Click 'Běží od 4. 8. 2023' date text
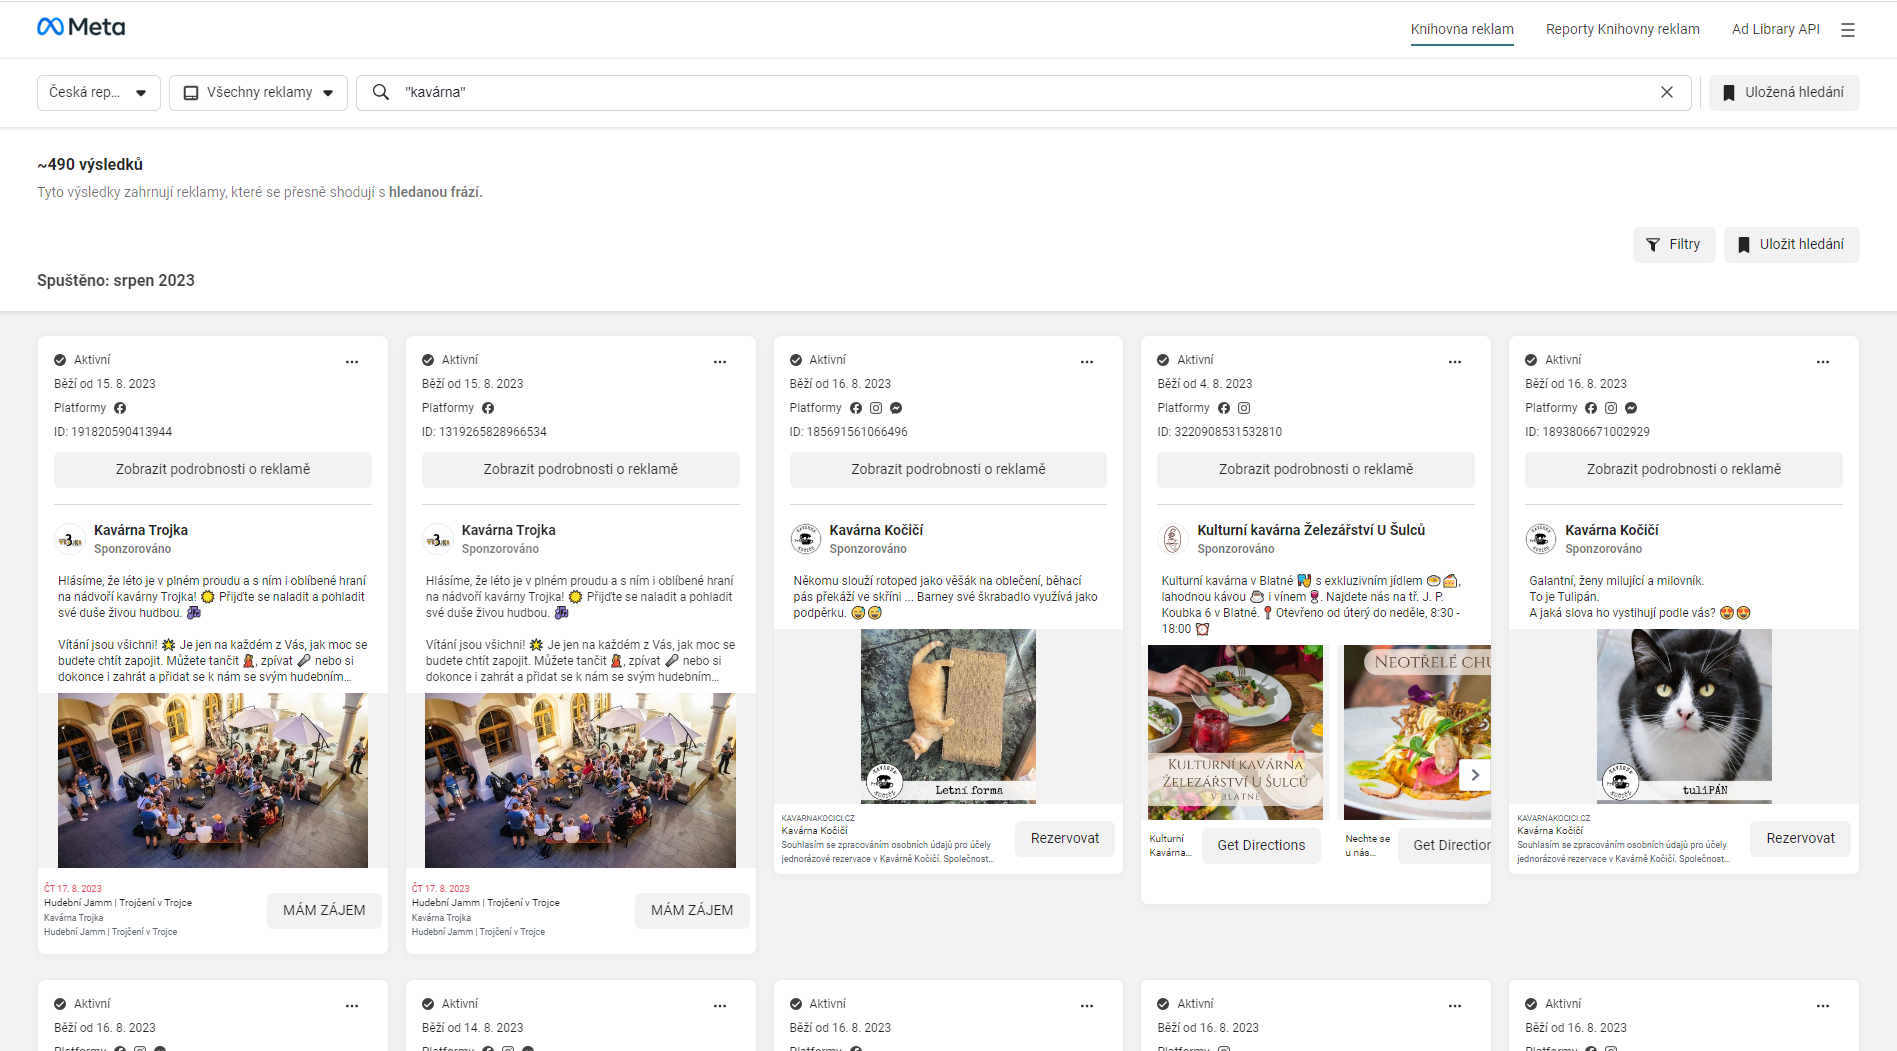This screenshot has width=1897, height=1051. pos(1205,384)
